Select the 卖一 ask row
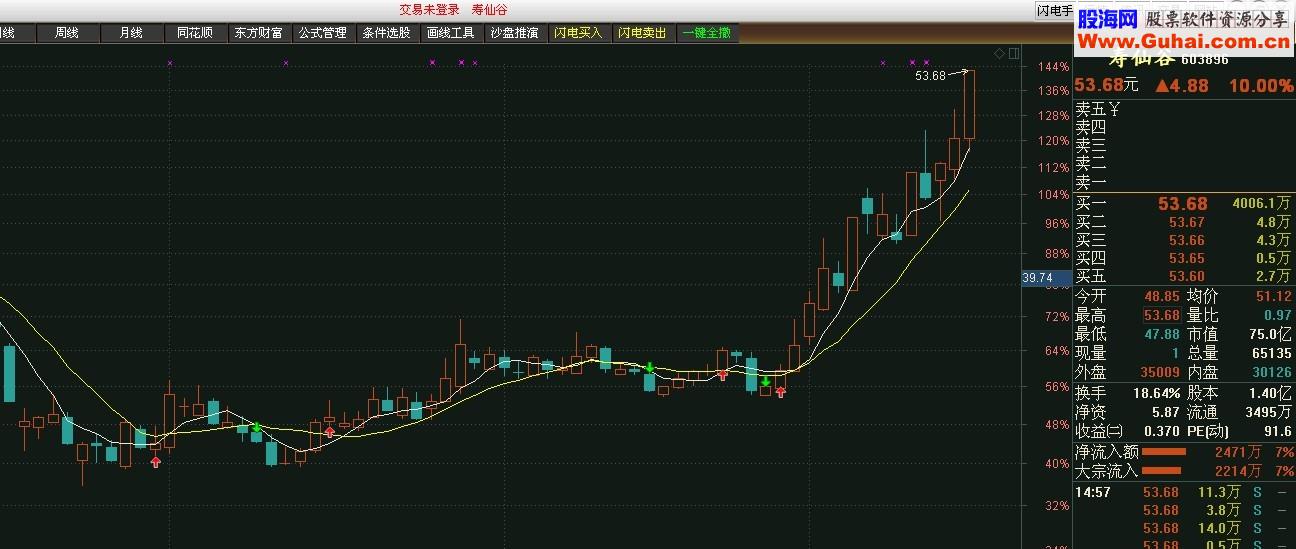The image size is (1296, 549). (x=1183, y=182)
